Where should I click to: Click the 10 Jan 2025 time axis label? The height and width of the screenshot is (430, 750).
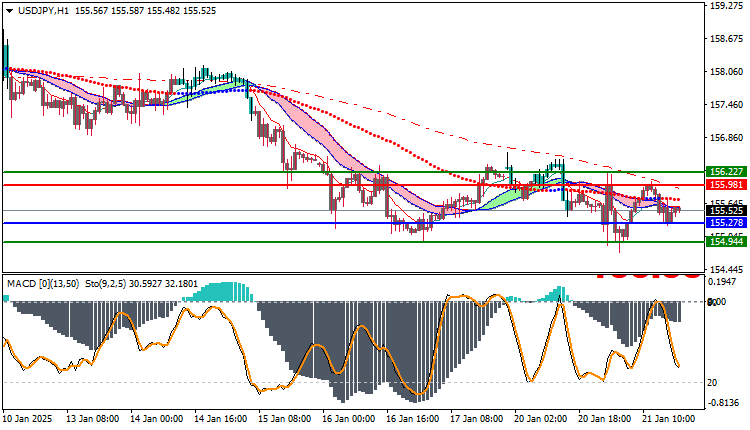pyautogui.click(x=27, y=419)
